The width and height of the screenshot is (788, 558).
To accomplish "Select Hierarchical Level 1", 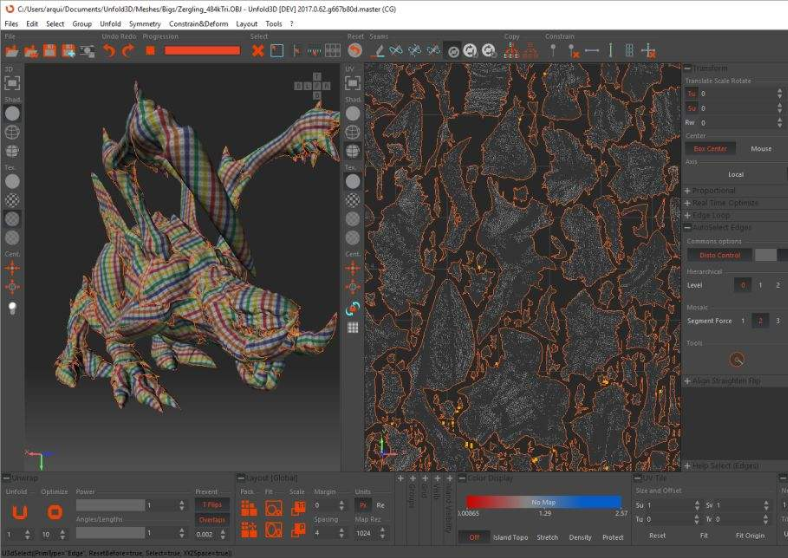I will pos(760,285).
